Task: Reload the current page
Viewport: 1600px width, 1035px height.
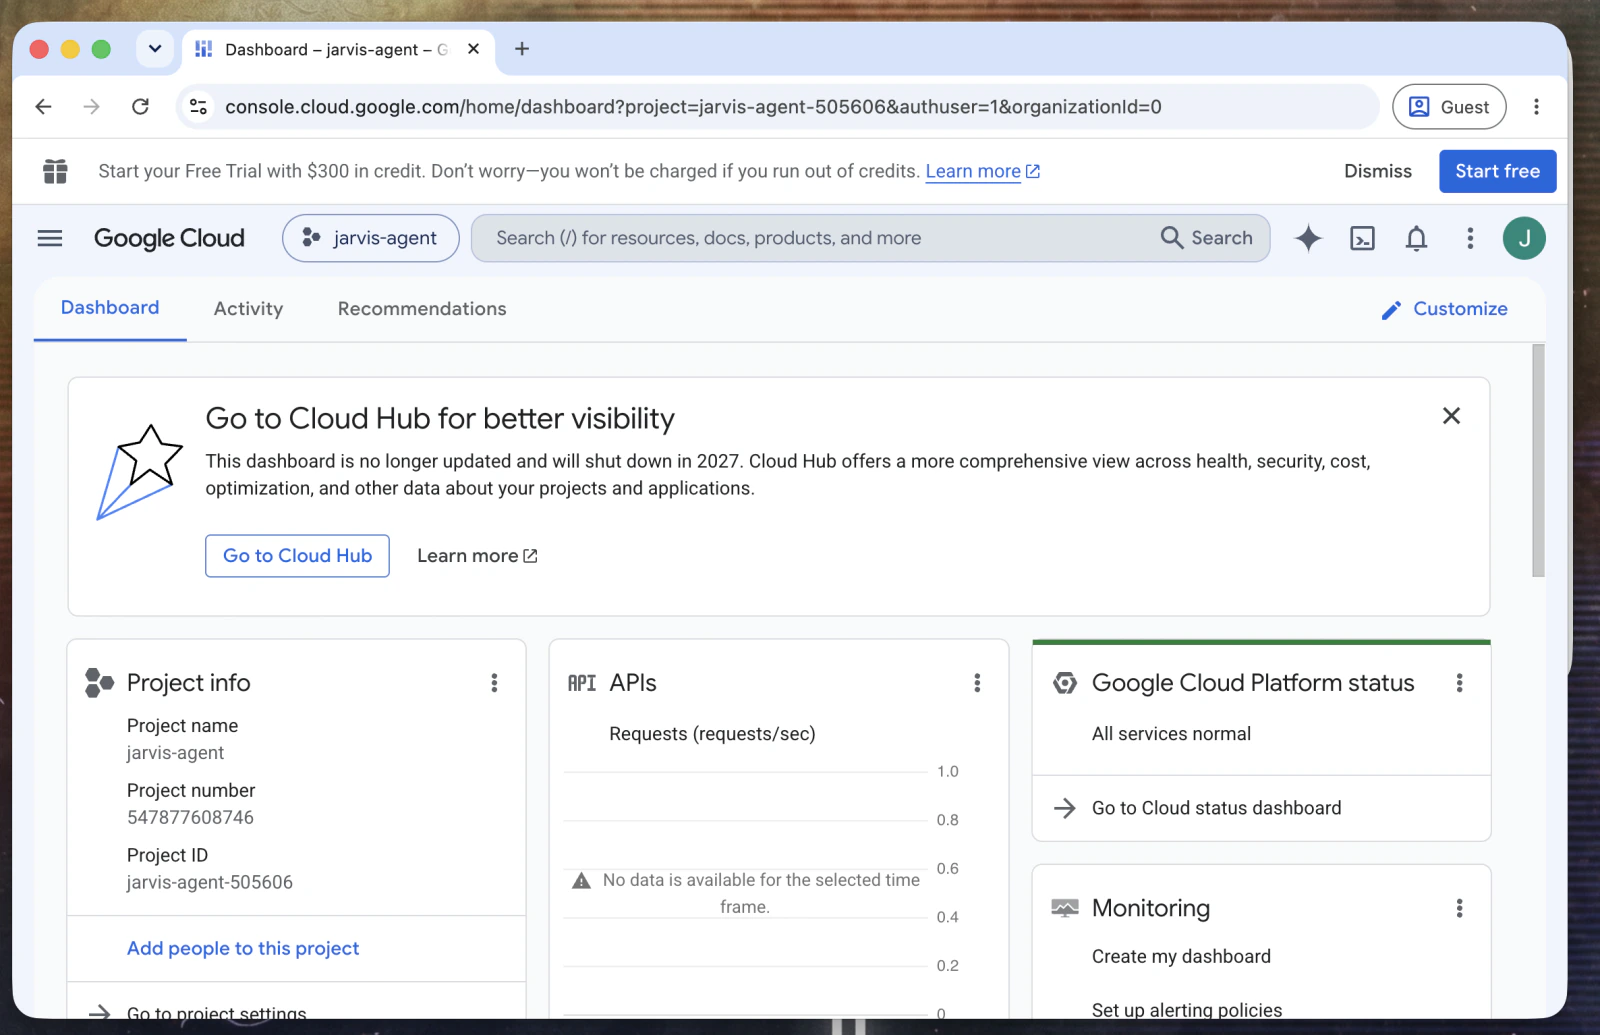Action: pyautogui.click(x=141, y=107)
